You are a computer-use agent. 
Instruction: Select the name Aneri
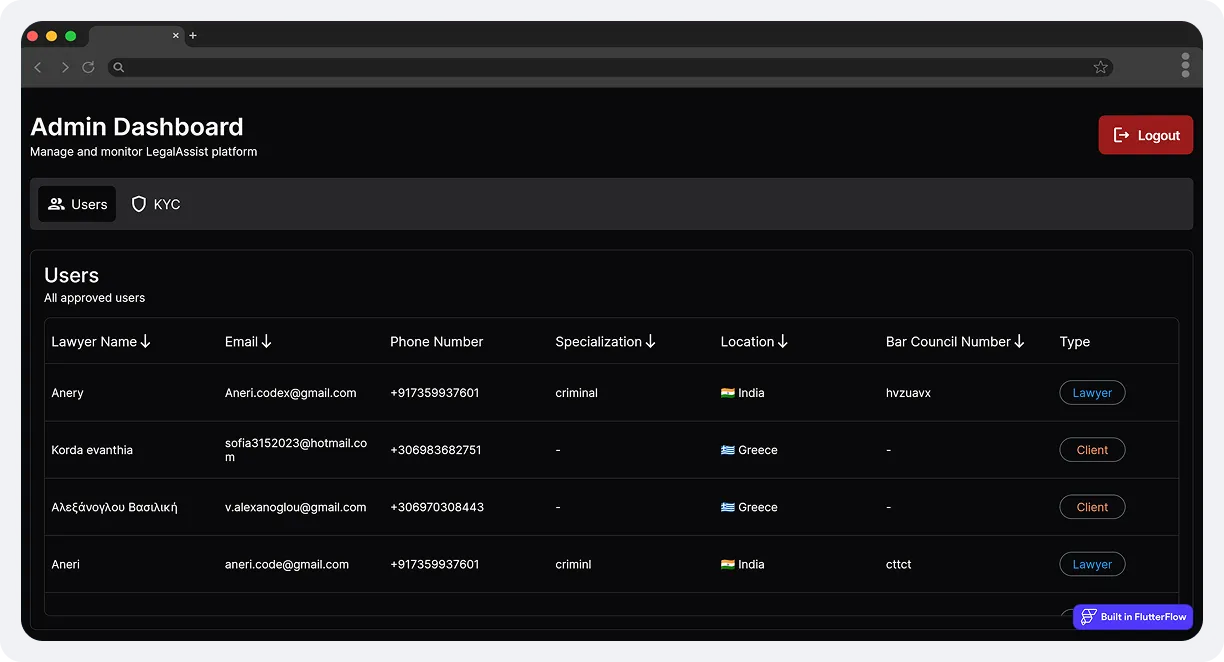(65, 564)
